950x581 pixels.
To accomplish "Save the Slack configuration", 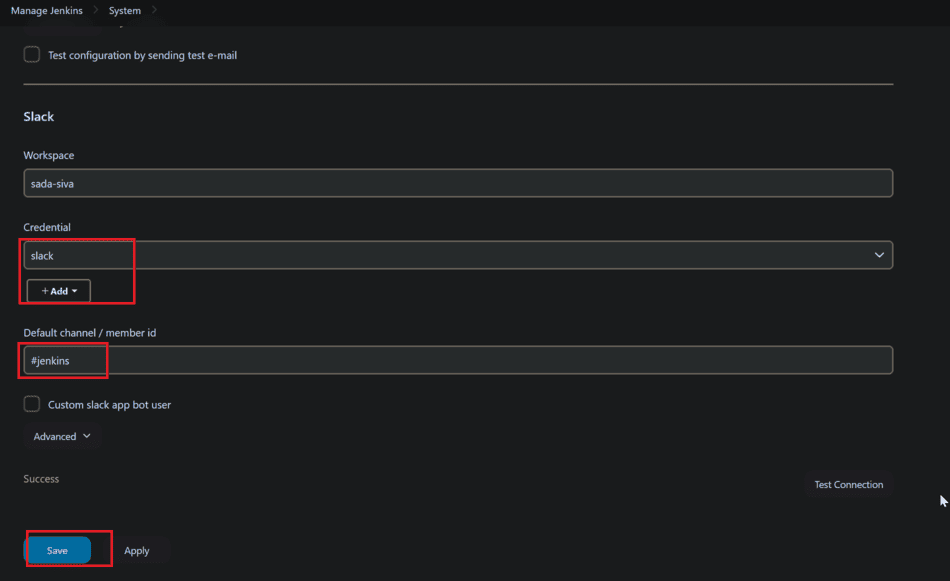I will coord(57,551).
